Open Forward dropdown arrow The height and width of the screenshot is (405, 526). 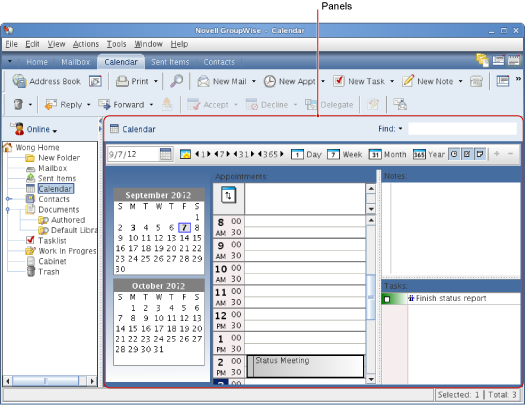tap(151, 105)
